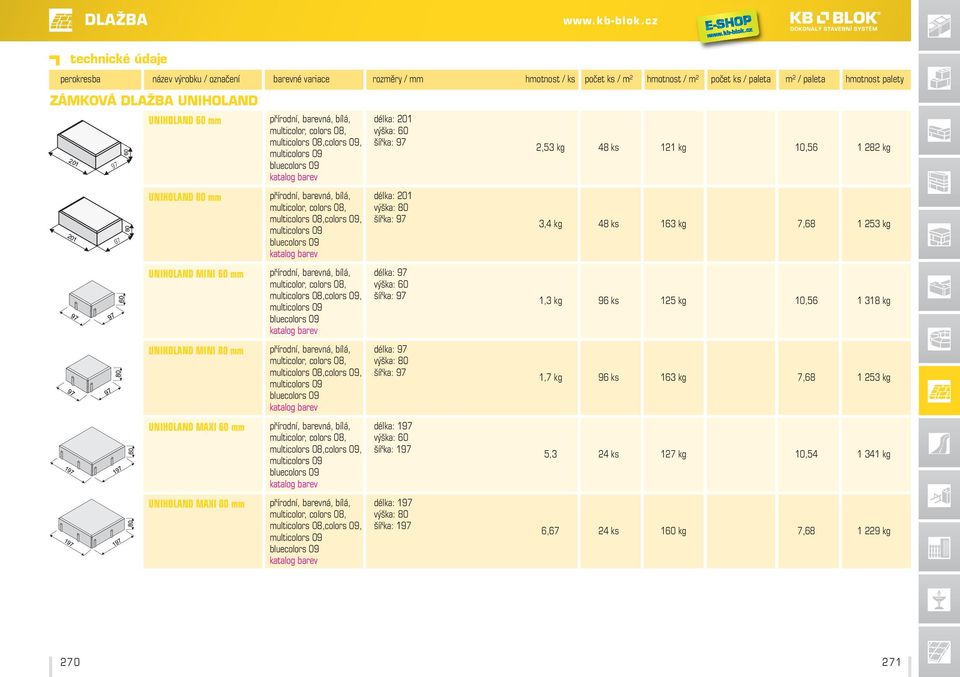This screenshot has height=677, width=960.
Task: Click the 'rozměry / mm' column header
Action: [398, 79]
